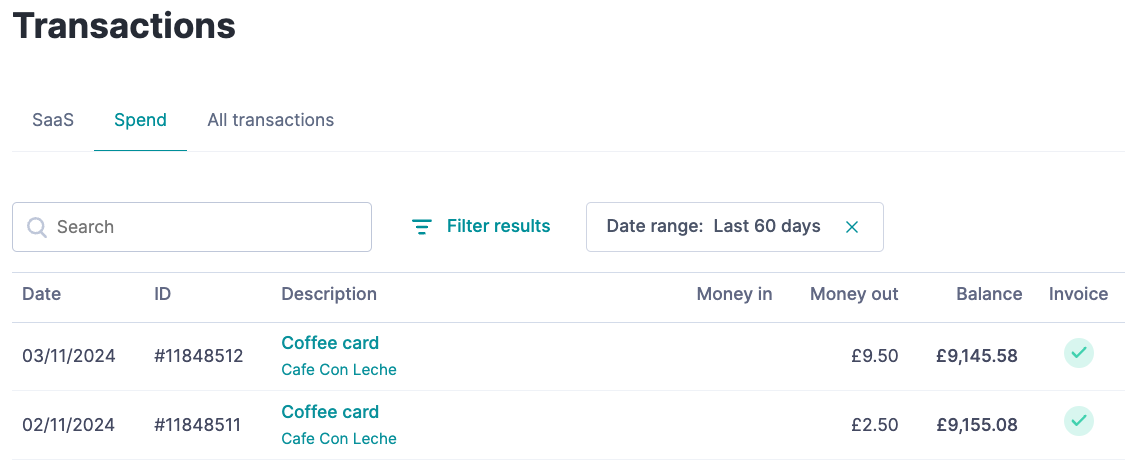The image size is (1138, 471).
Task: Open the All transactions tab
Action: [271, 120]
